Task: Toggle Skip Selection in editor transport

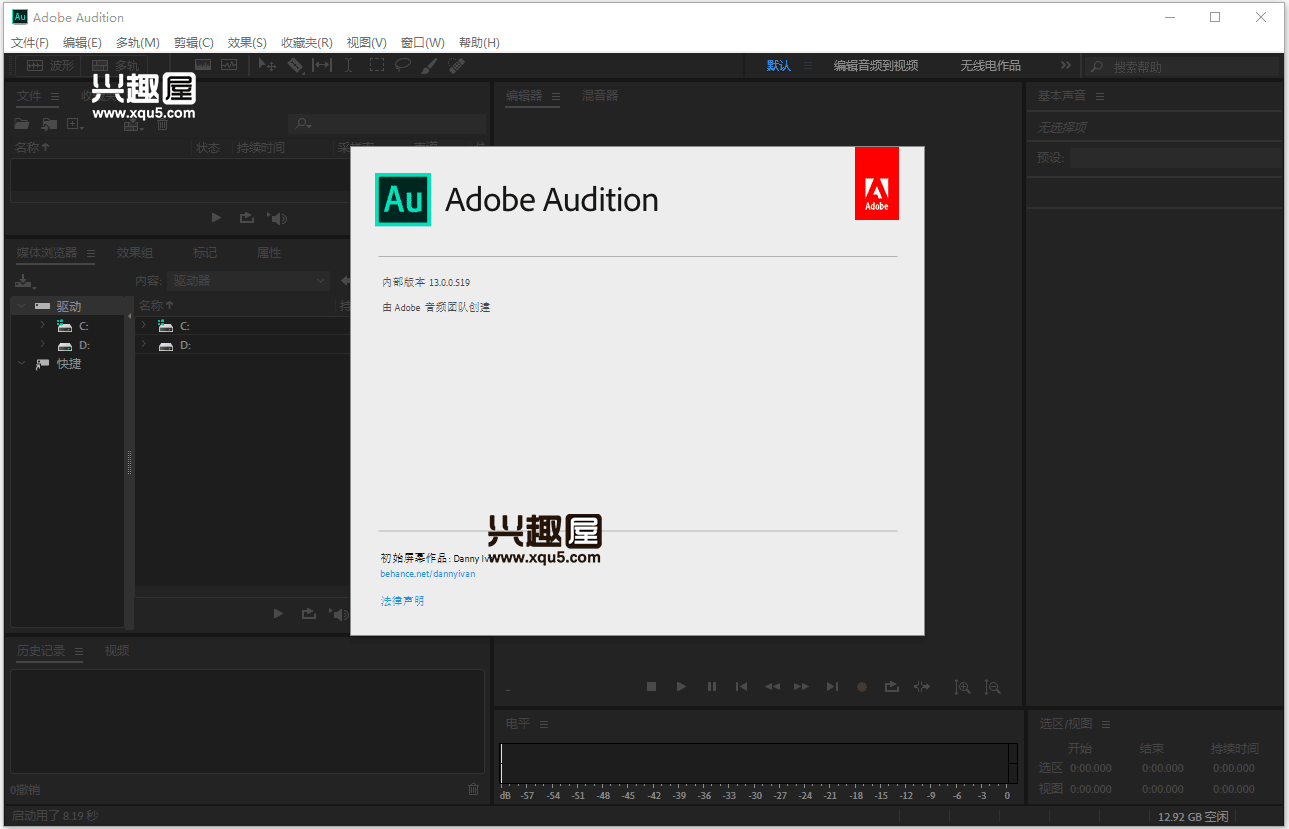Action: click(x=922, y=687)
